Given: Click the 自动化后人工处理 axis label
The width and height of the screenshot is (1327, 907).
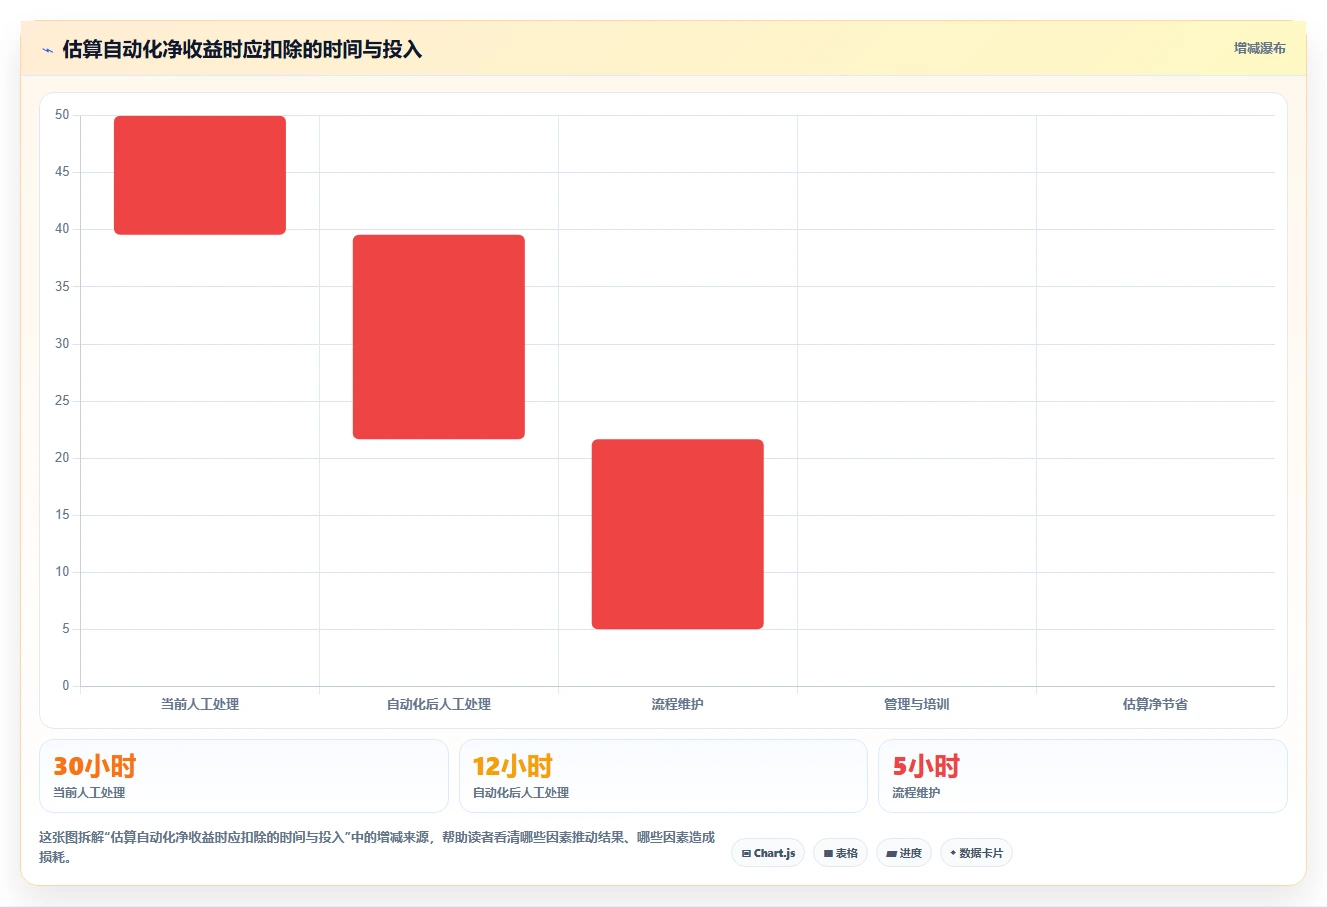Looking at the screenshot, I should [x=439, y=704].
